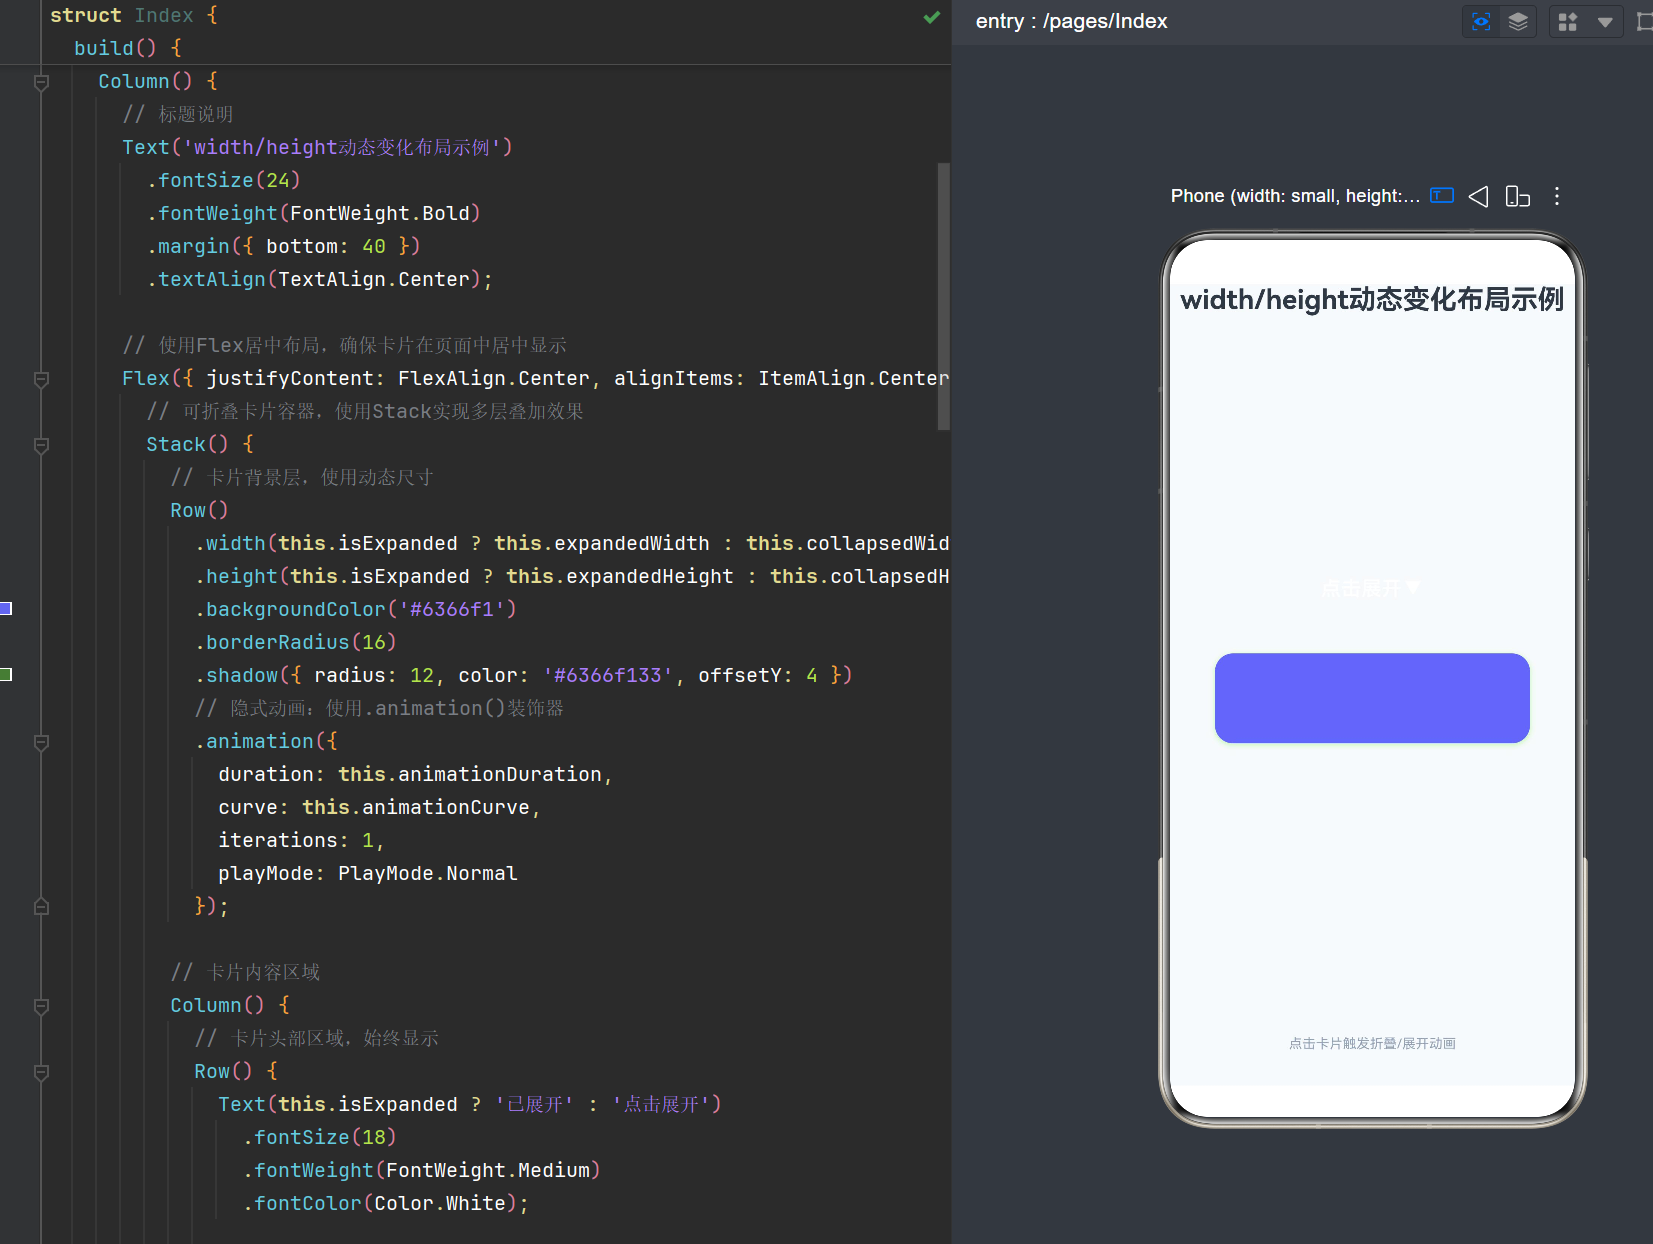The image size is (1653, 1244).
Task: Click the comment // 标题说明
Action: [178, 114]
